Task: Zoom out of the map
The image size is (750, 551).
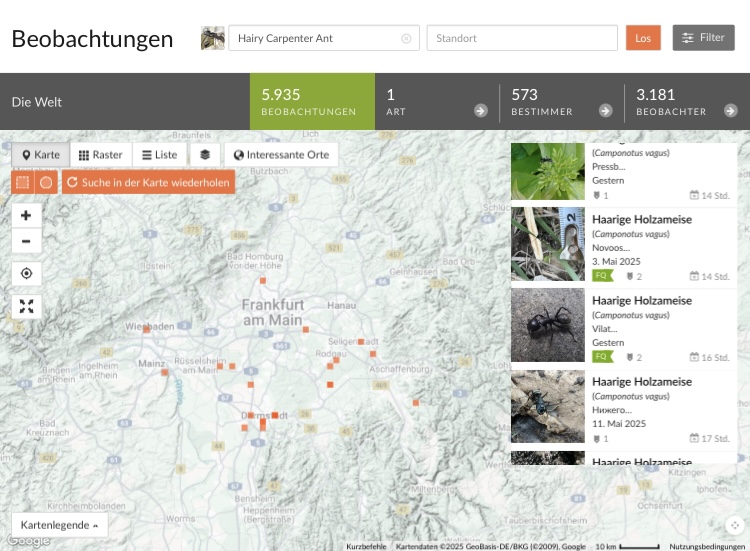Action: pyautogui.click(x=26, y=241)
